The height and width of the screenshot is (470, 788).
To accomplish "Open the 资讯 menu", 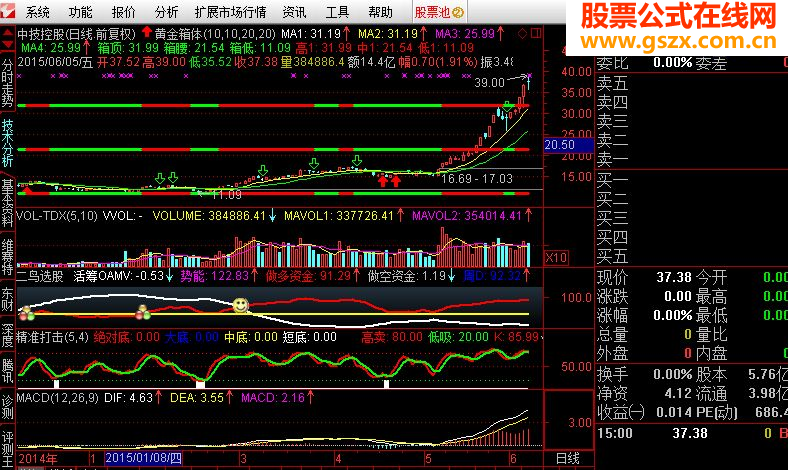I will coord(294,12).
